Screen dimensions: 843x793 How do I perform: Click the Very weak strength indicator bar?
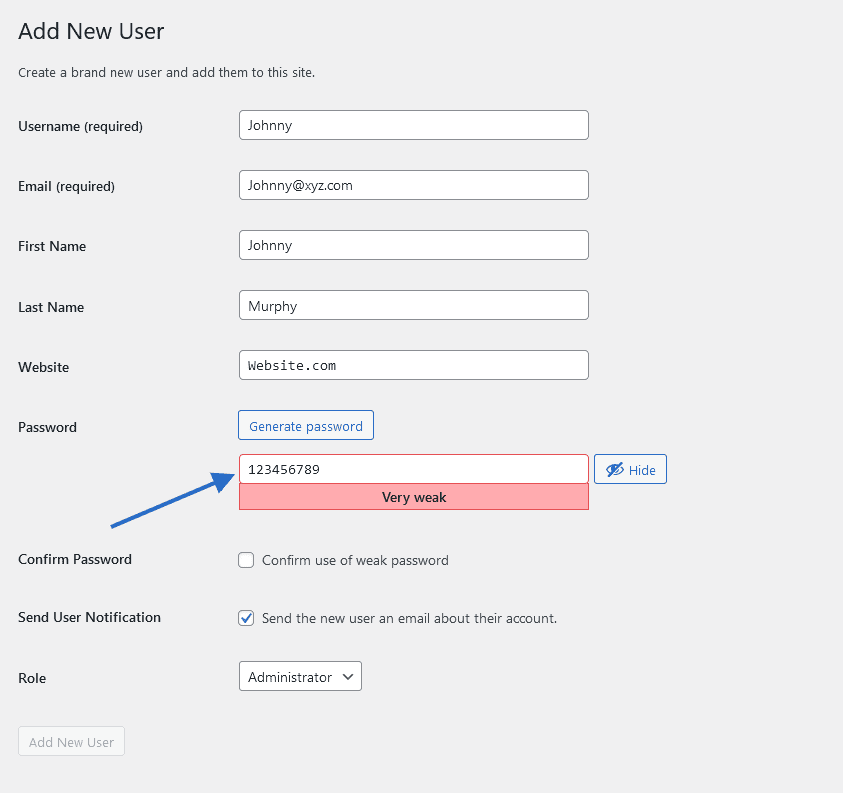point(413,497)
